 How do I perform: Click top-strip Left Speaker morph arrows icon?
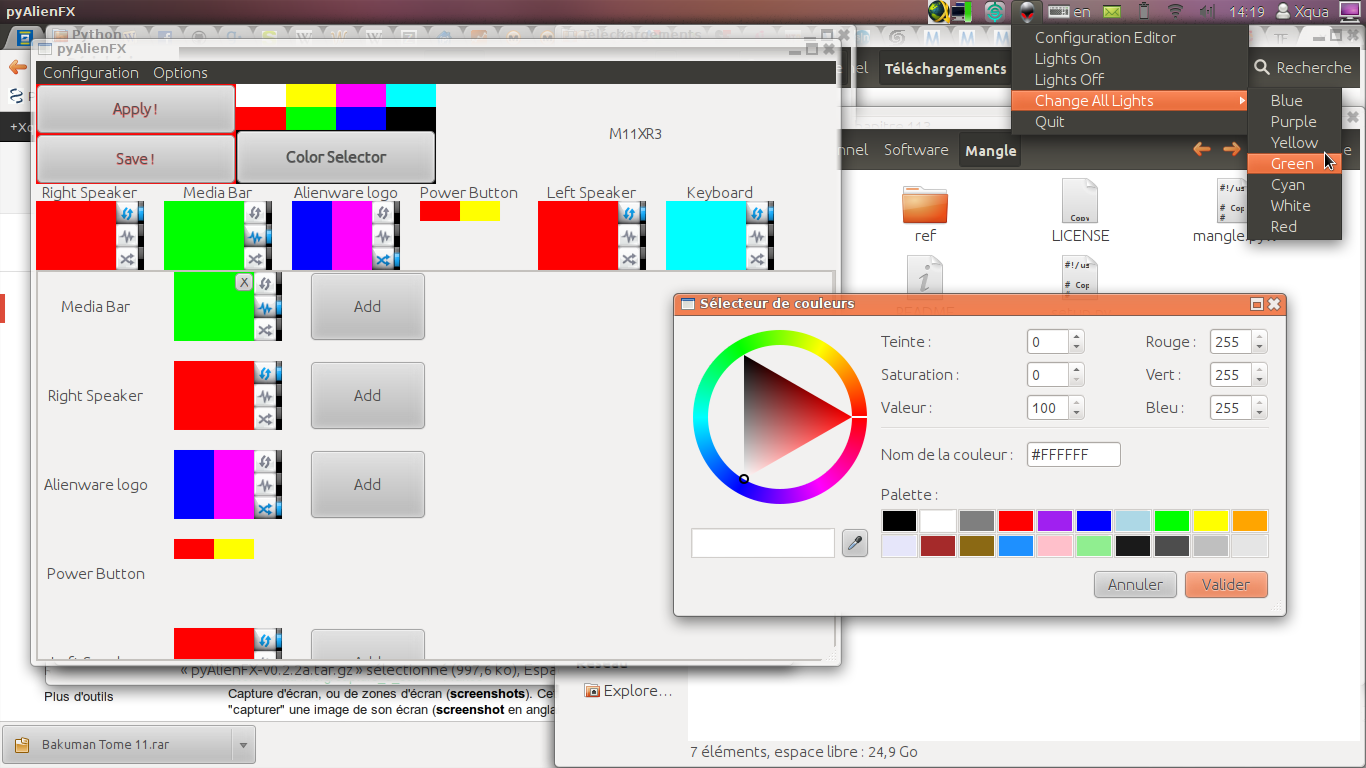click(629, 213)
